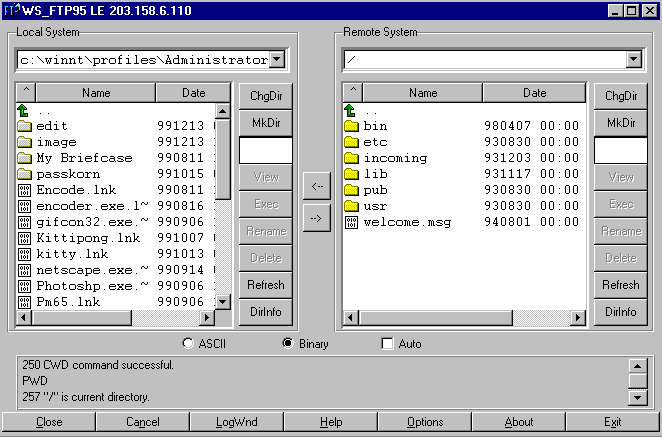662x437 pixels.
Task: Click the welcome.msg file icon
Action: pos(351,223)
